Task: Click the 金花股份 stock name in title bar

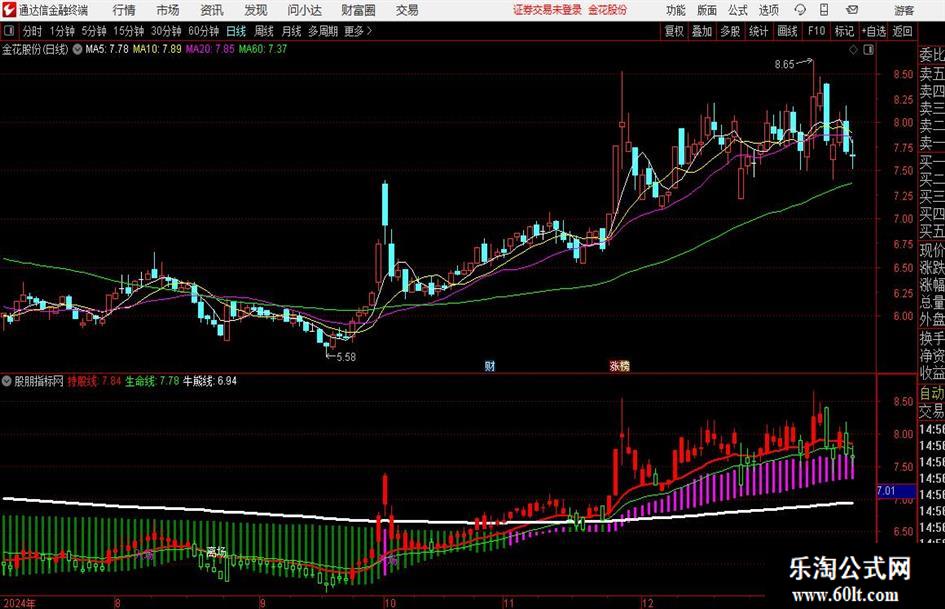Action: 608,10
